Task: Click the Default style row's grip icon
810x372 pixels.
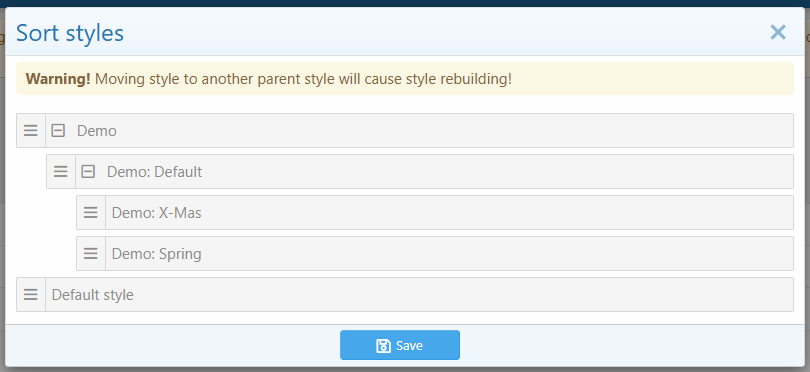Action: point(31,294)
